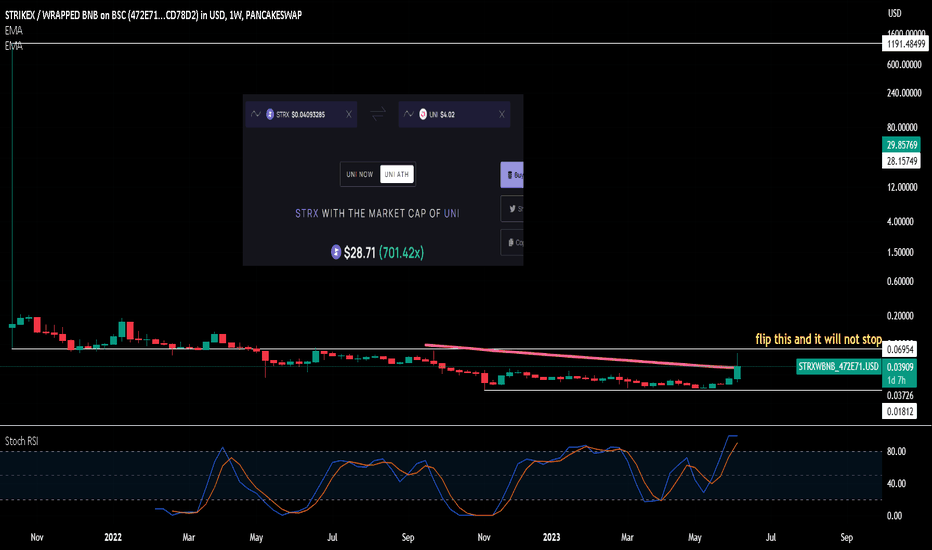Click the chart-line icon beside STRX
Viewport: 932px width, 550px height.
(x=256, y=114)
